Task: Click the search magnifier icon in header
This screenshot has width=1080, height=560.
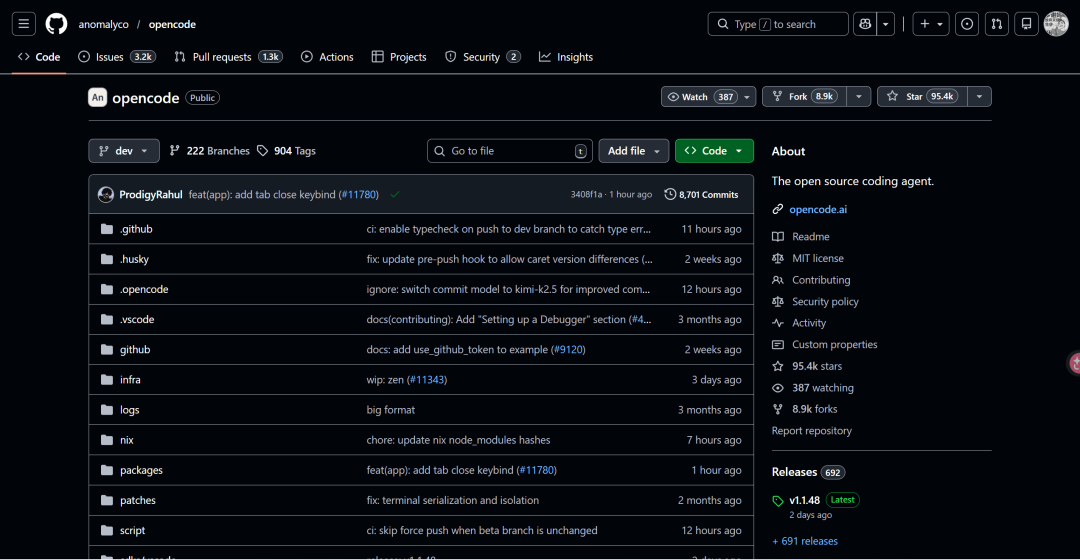Action: pyautogui.click(x=723, y=24)
